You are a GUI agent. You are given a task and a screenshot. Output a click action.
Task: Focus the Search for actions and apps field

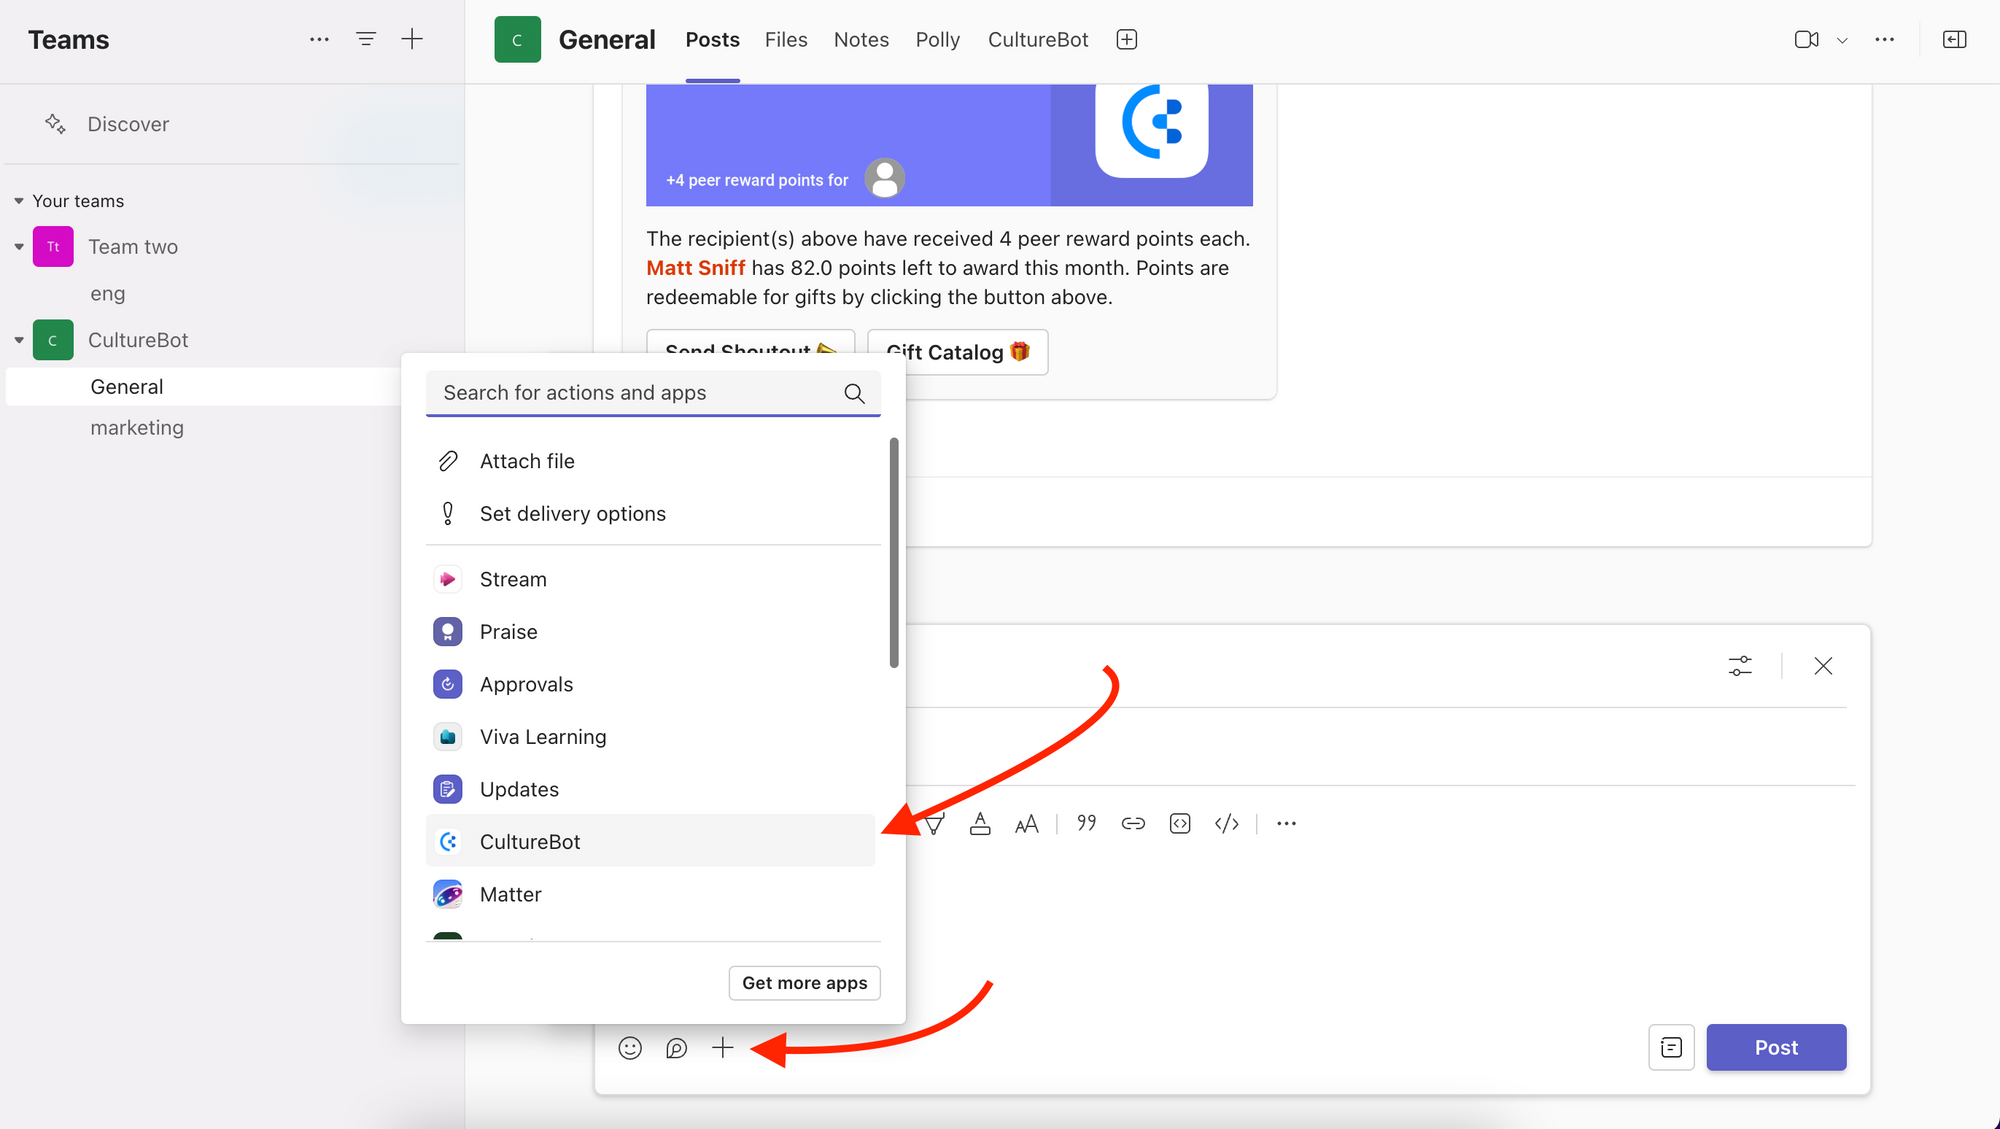coord(653,393)
